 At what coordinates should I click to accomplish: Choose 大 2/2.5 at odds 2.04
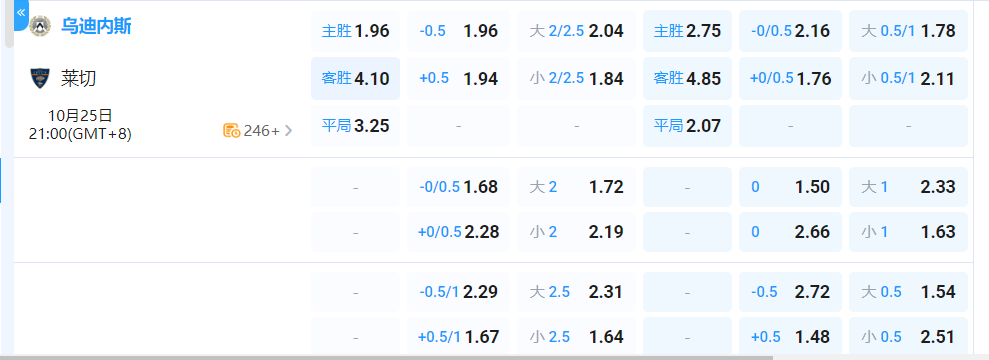(x=576, y=31)
